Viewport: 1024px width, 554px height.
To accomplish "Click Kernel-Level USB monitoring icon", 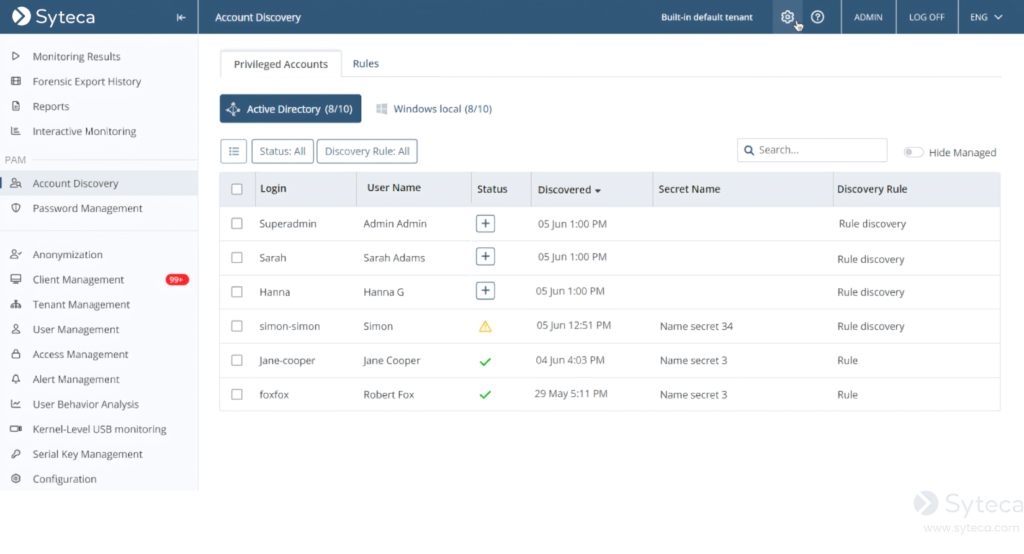I will pyautogui.click(x=16, y=429).
